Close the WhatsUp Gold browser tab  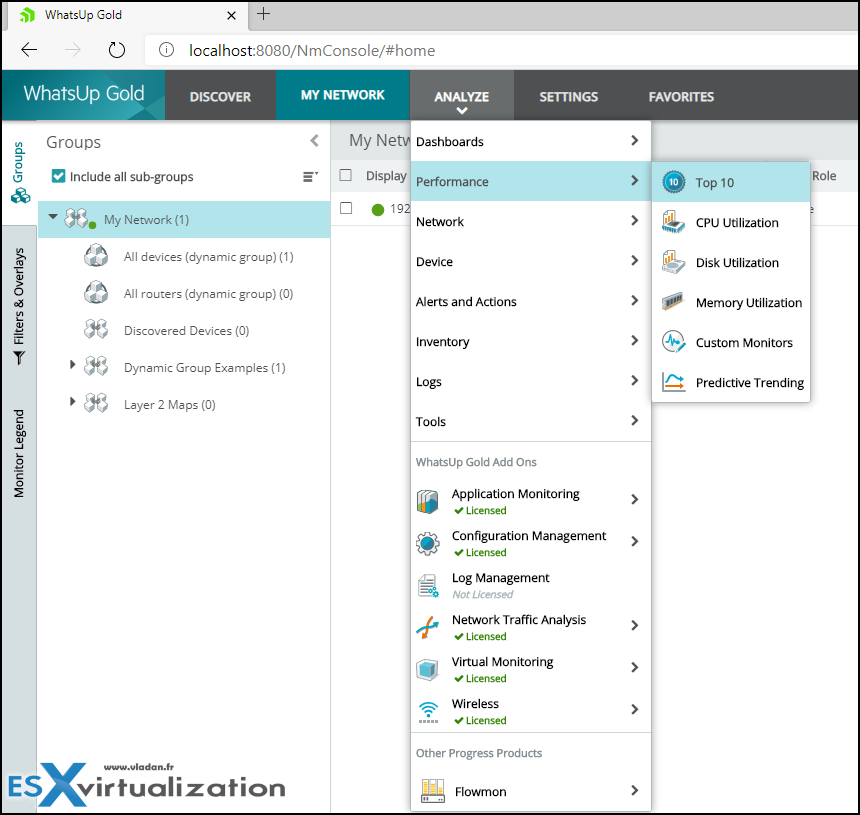tap(231, 15)
